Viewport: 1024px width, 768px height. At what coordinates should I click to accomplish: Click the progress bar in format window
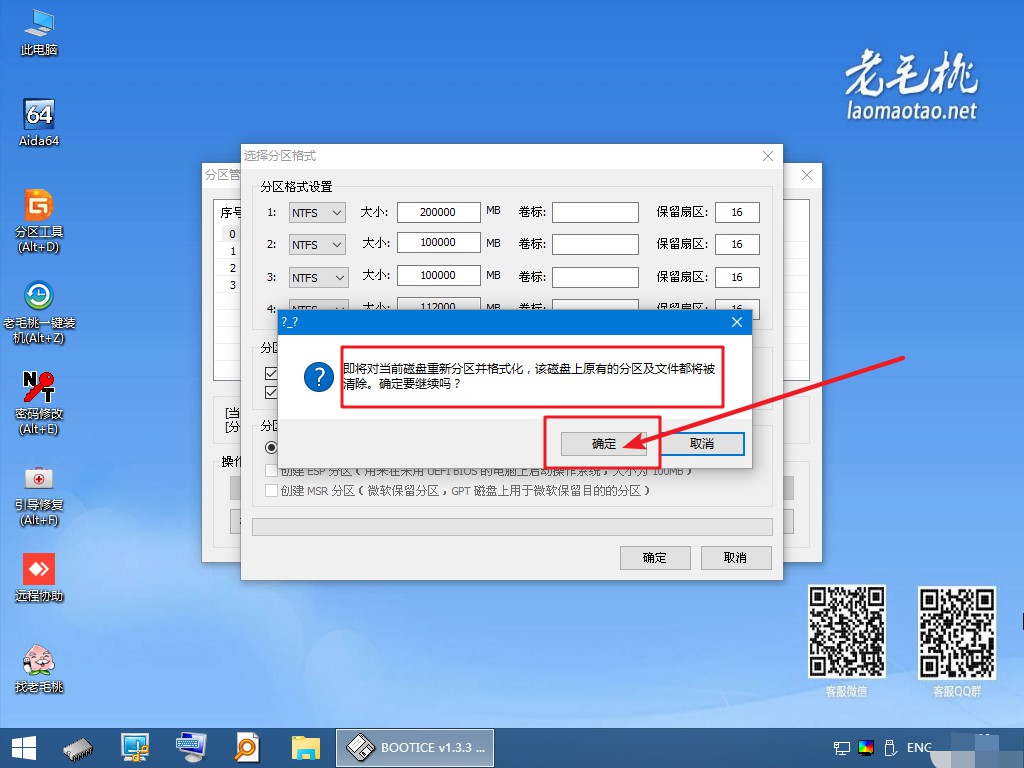pyautogui.click(x=512, y=526)
